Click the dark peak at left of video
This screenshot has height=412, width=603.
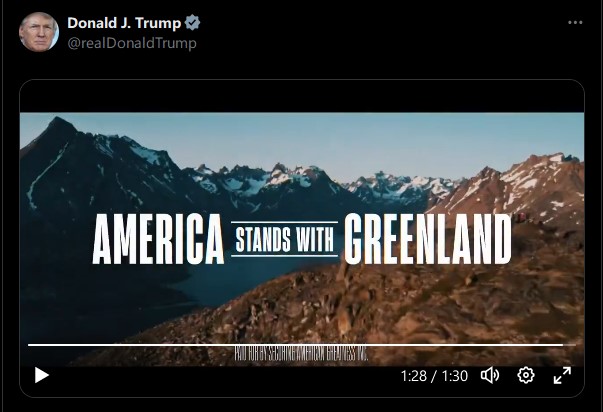click(62, 131)
